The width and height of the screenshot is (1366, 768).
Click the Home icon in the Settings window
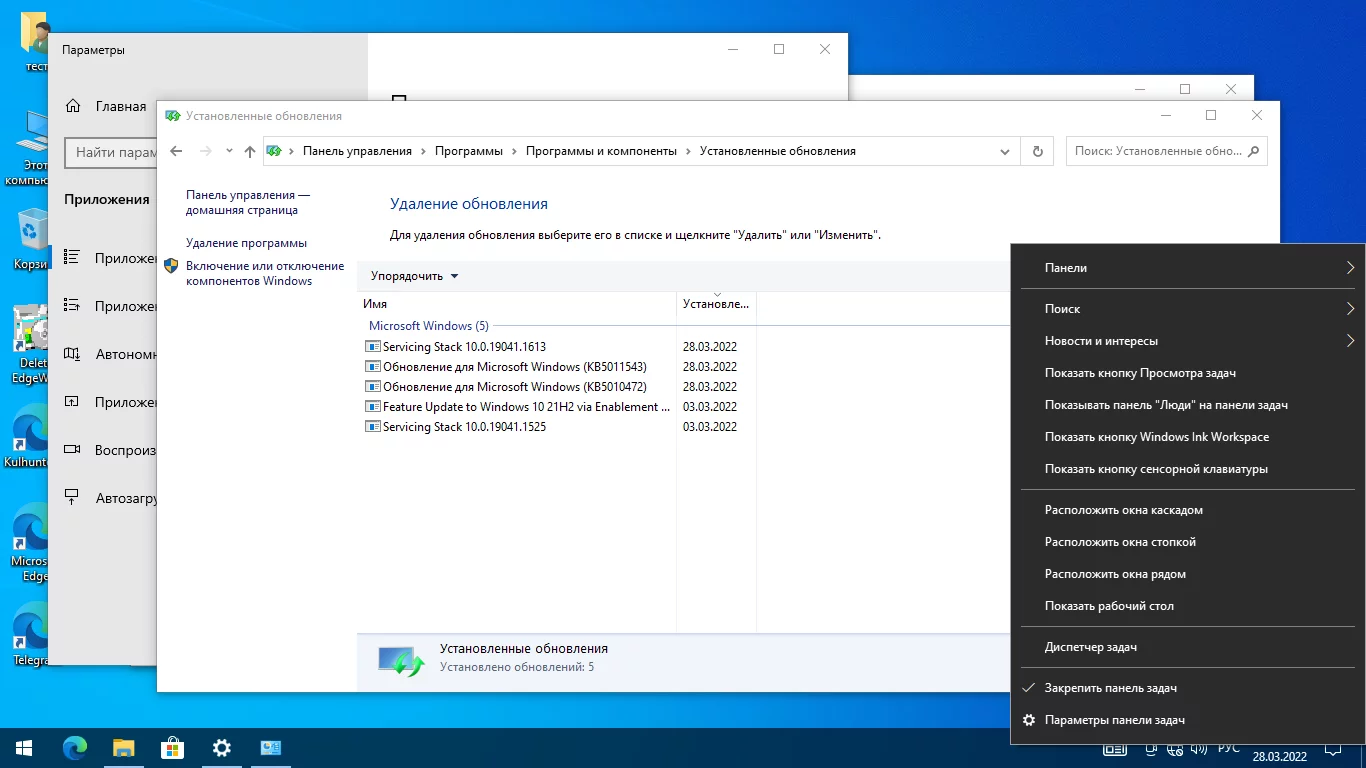[73, 106]
